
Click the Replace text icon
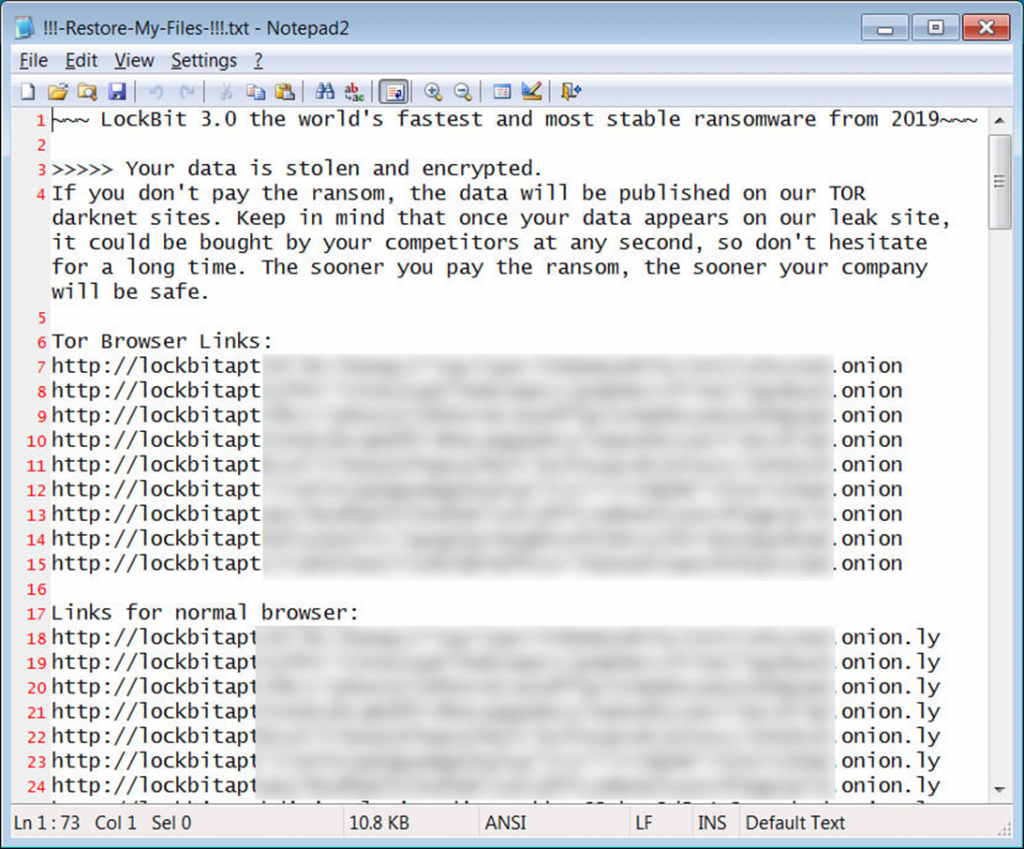click(x=353, y=92)
